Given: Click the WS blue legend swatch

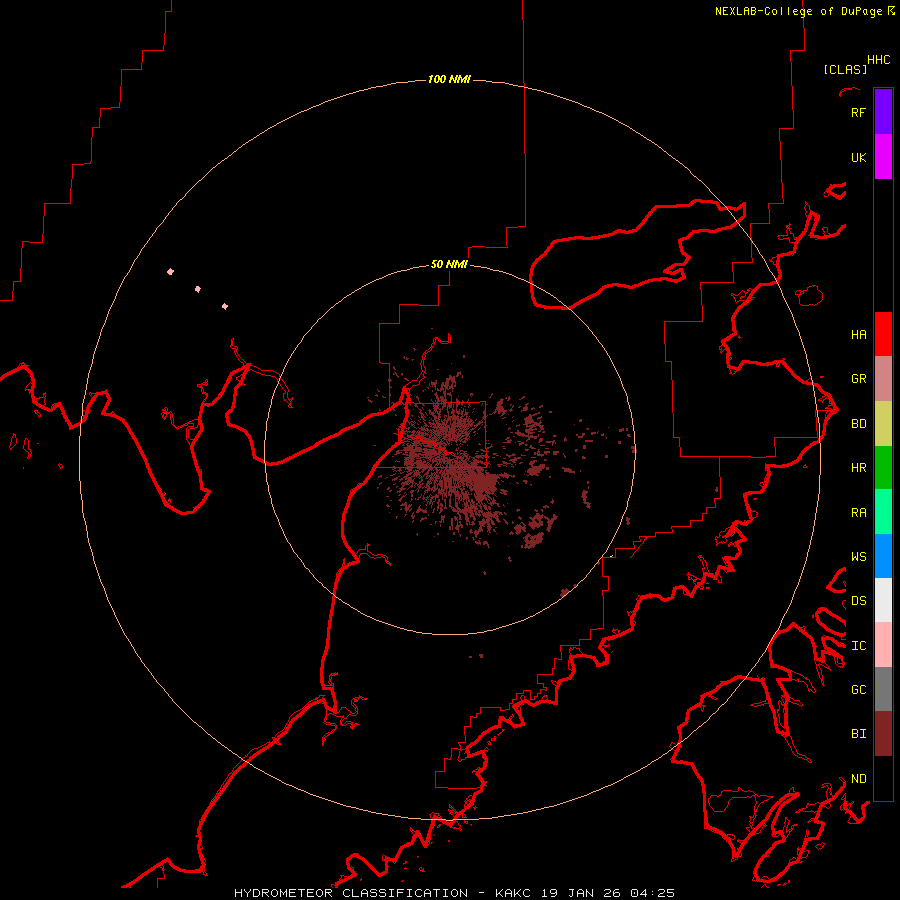Looking at the screenshot, I should (883, 556).
